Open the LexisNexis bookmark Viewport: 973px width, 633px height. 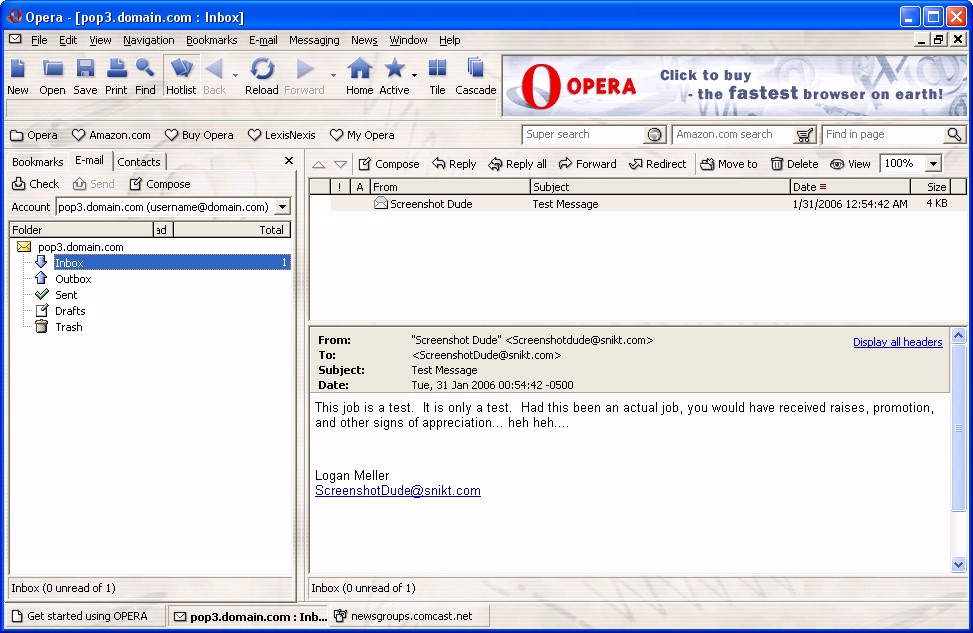pos(282,135)
